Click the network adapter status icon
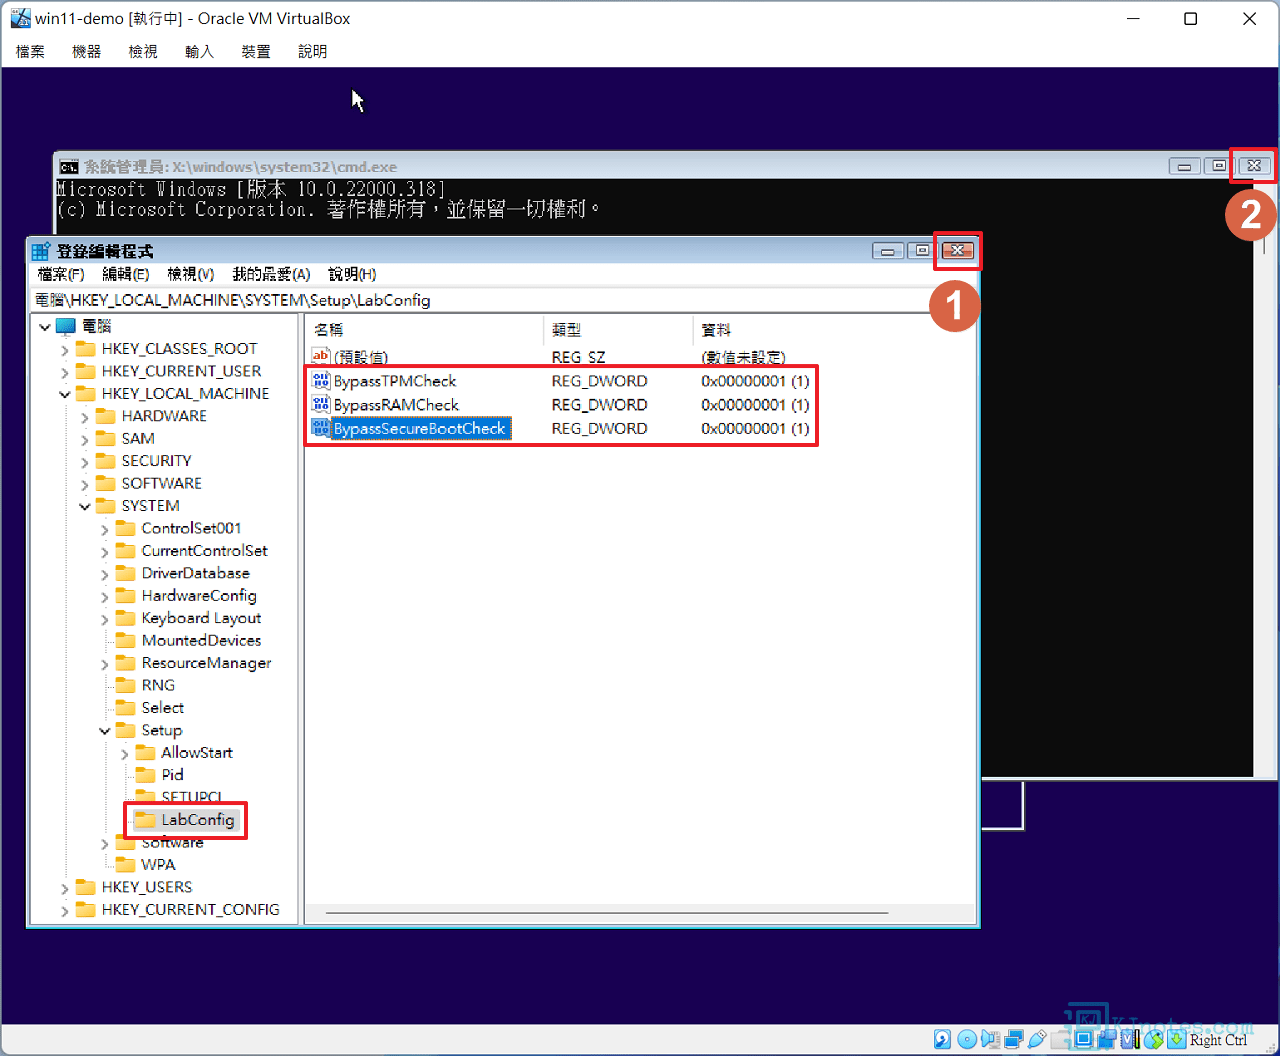 point(1014,1039)
